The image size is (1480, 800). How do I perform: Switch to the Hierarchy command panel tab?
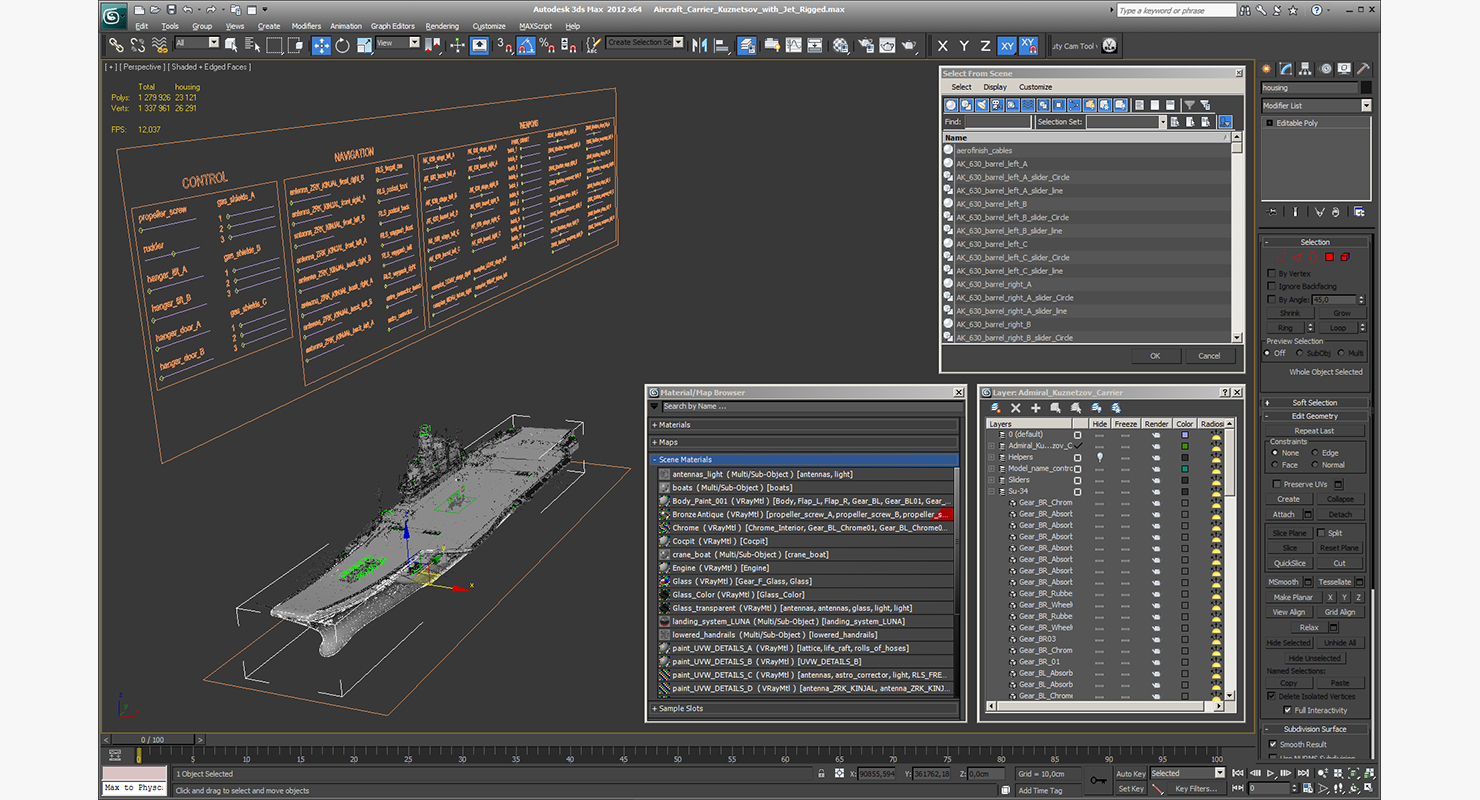1305,68
